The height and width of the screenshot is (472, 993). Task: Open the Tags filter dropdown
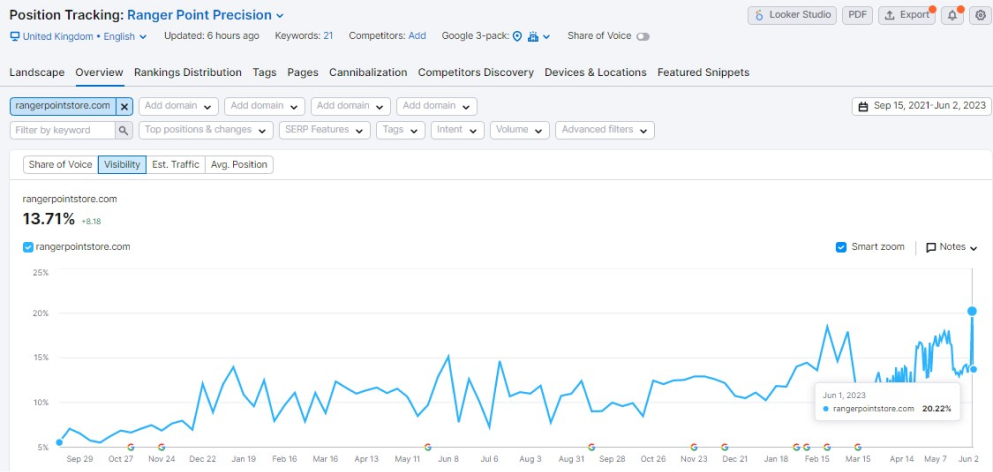coord(400,130)
